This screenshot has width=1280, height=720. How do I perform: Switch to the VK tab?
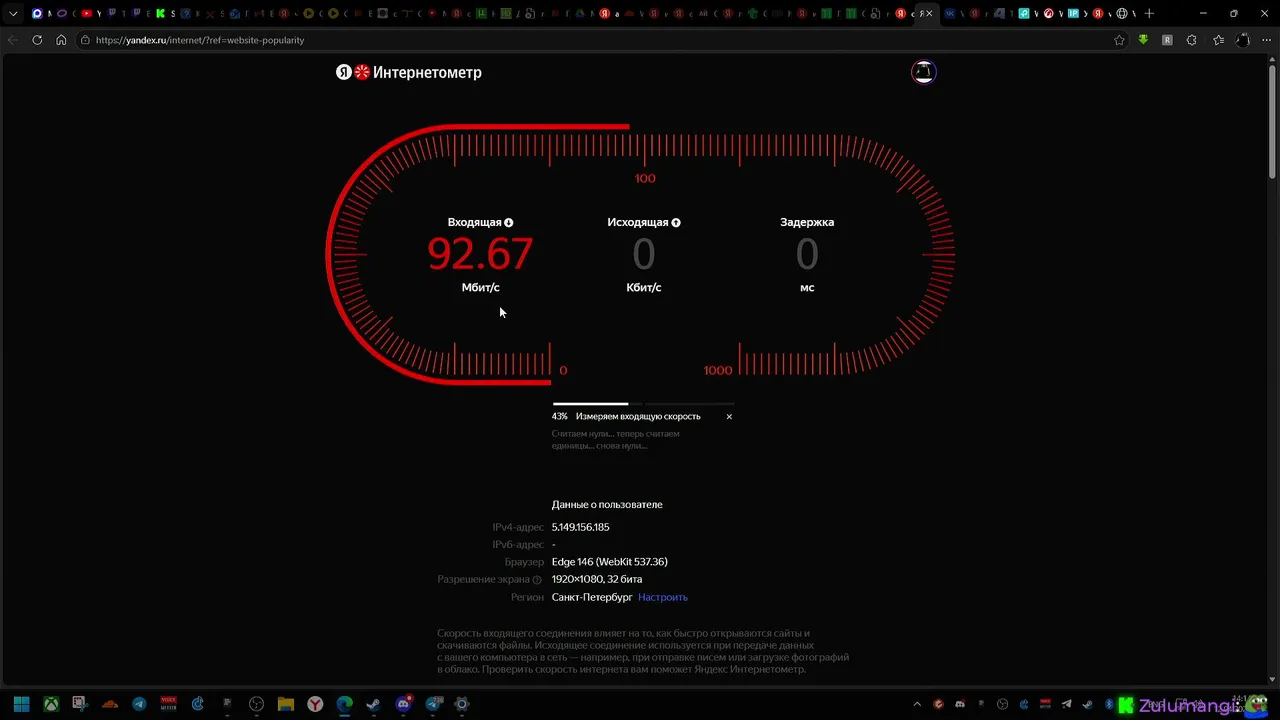950,13
